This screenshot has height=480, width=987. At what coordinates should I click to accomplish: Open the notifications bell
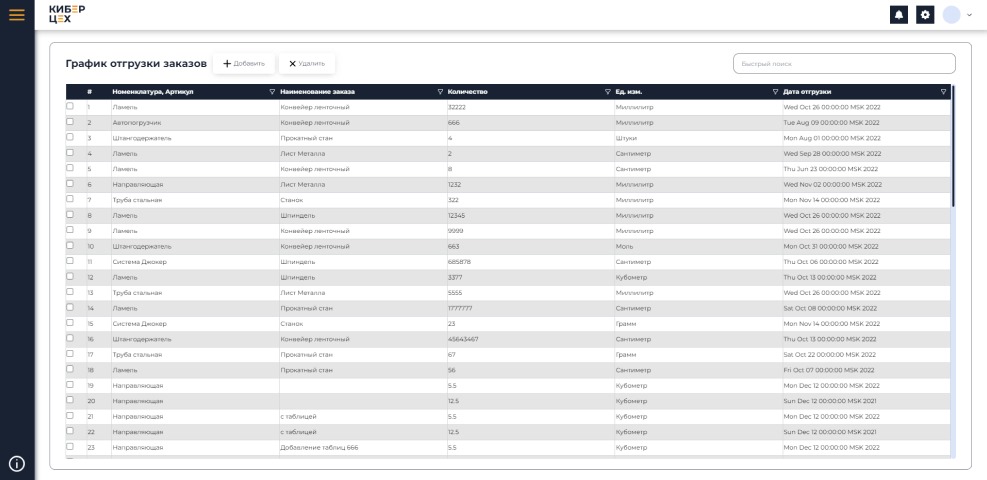[899, 15]
